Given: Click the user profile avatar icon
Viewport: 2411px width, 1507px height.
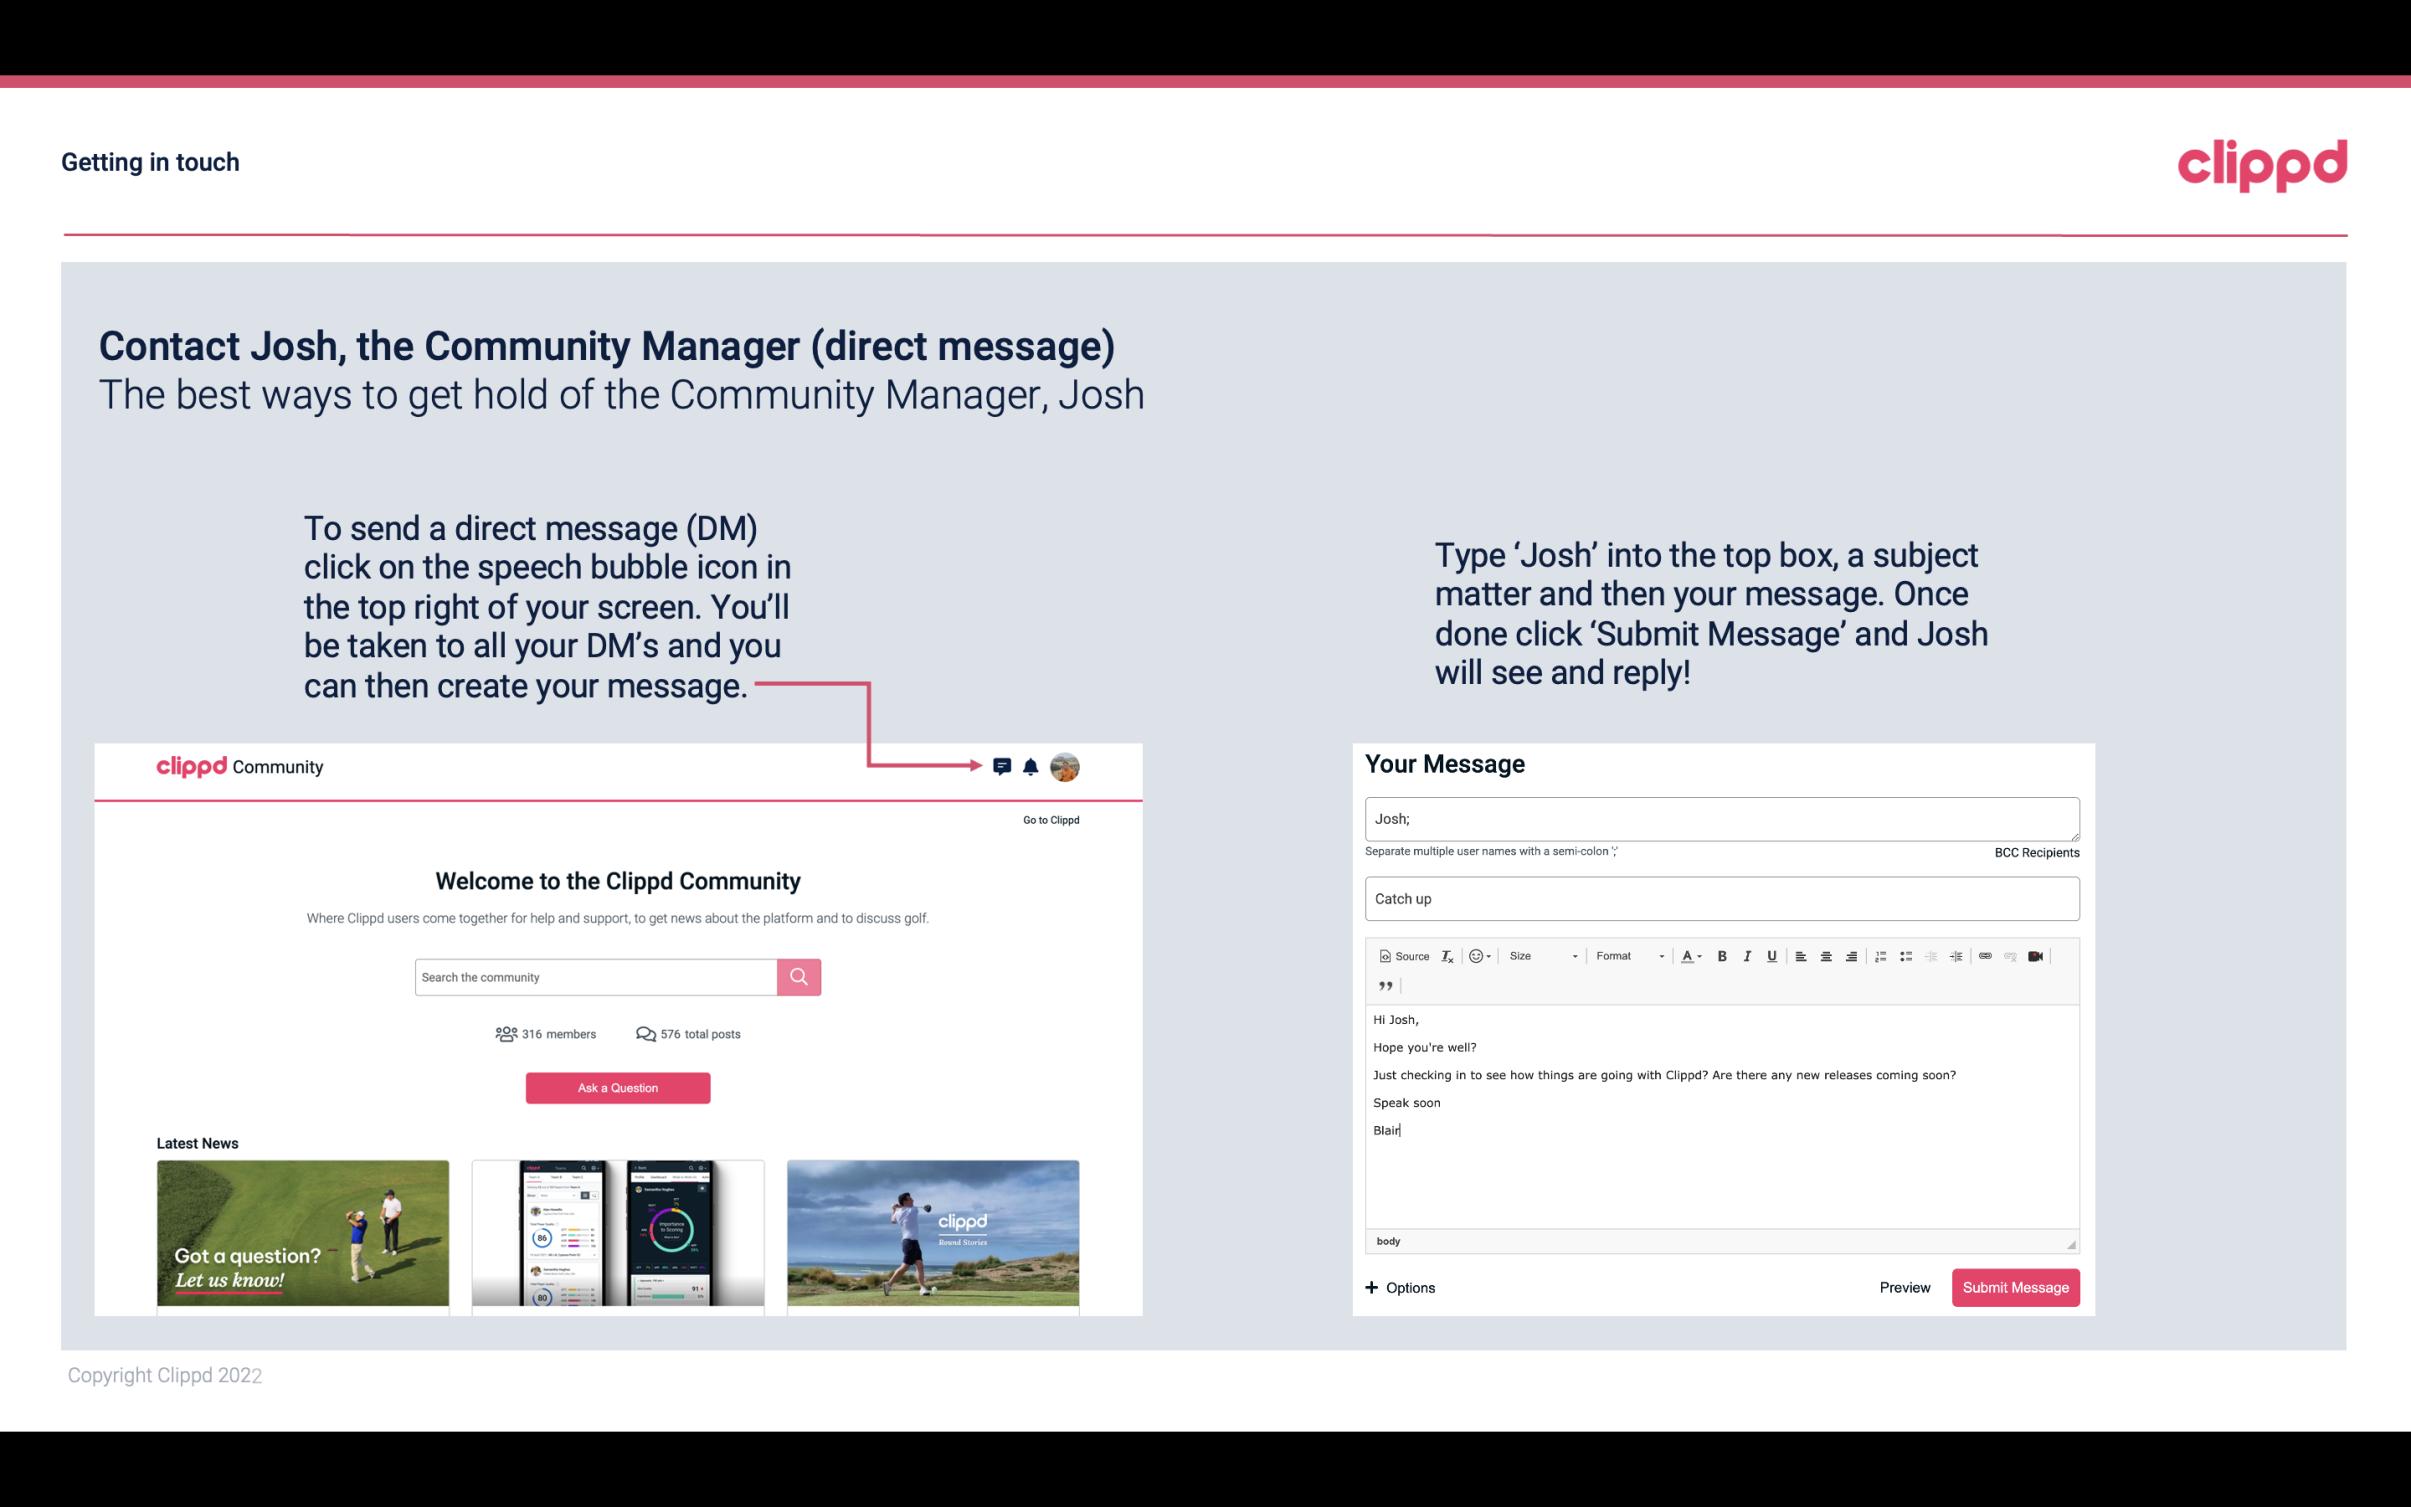Looking at the screenshot, I should [1064, 766].
